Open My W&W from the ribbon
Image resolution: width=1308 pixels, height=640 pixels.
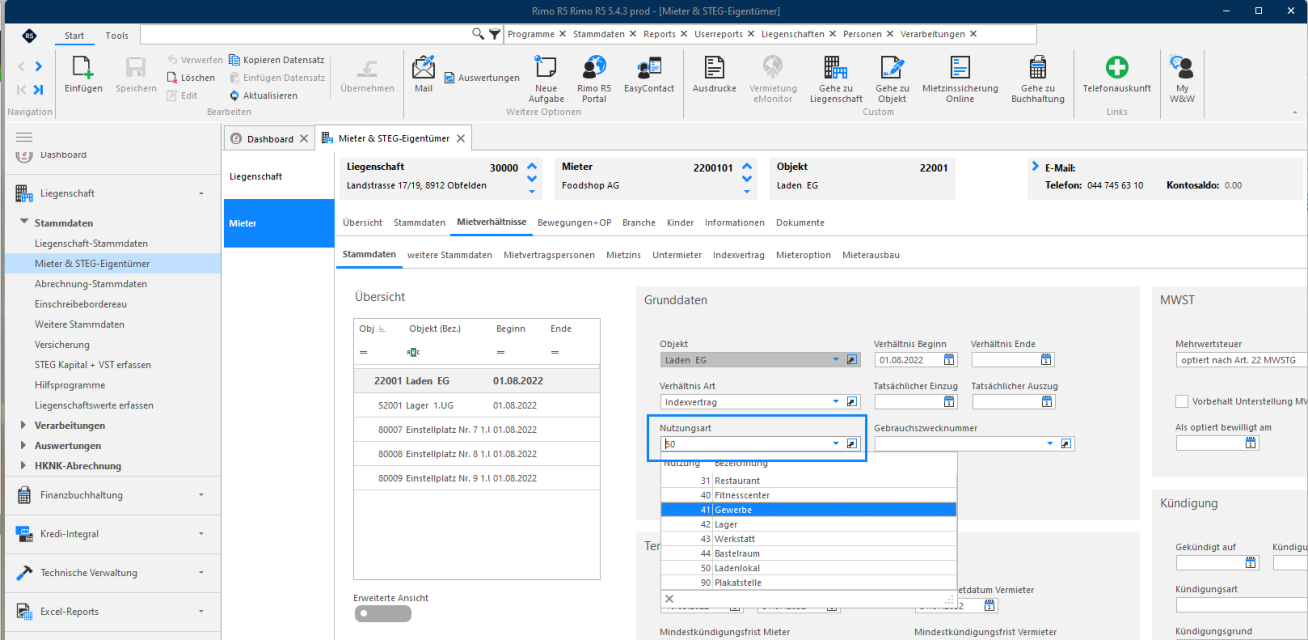click(1181, 79)
